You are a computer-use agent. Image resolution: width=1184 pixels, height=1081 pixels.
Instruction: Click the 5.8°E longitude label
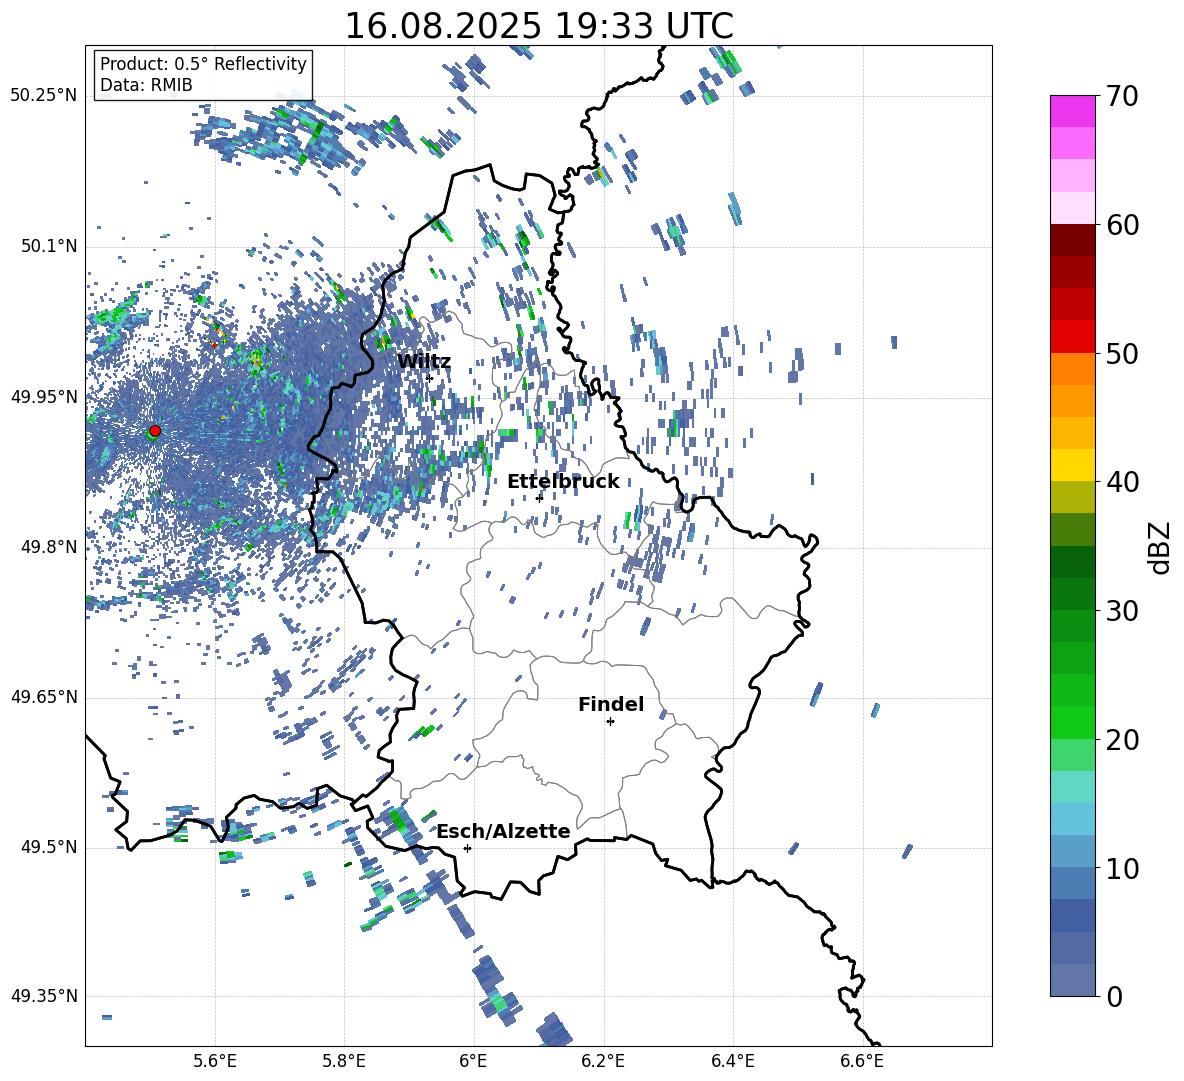(344, 1061)
